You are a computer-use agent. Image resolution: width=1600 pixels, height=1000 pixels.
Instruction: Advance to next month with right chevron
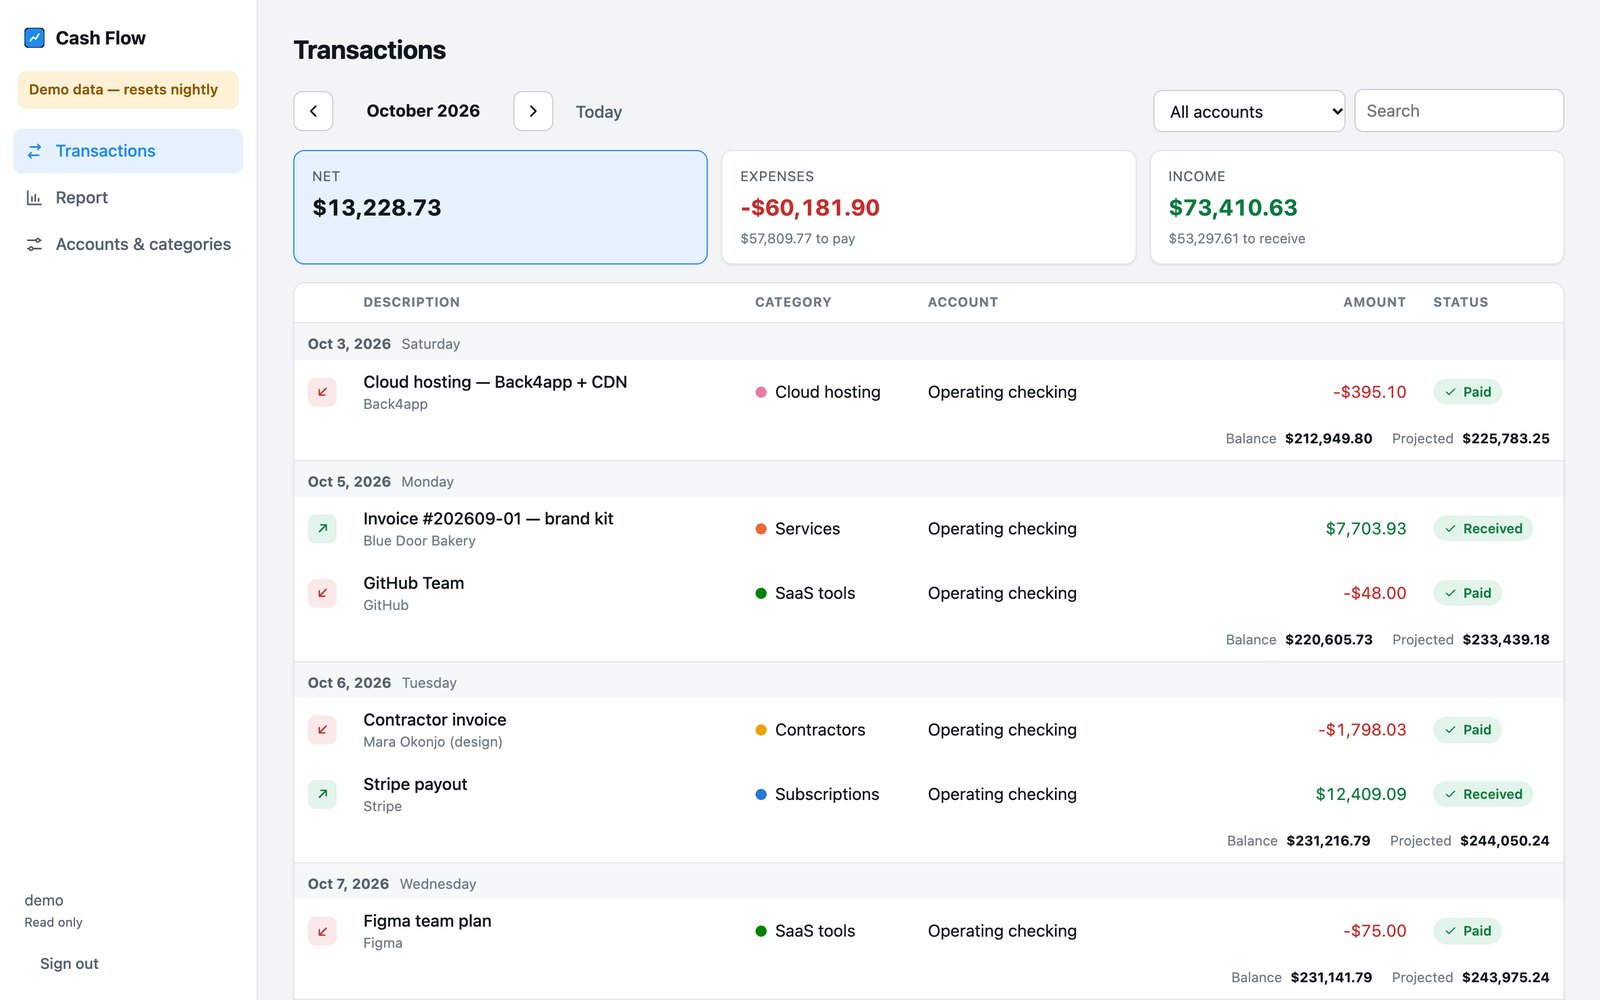point(533,111)
